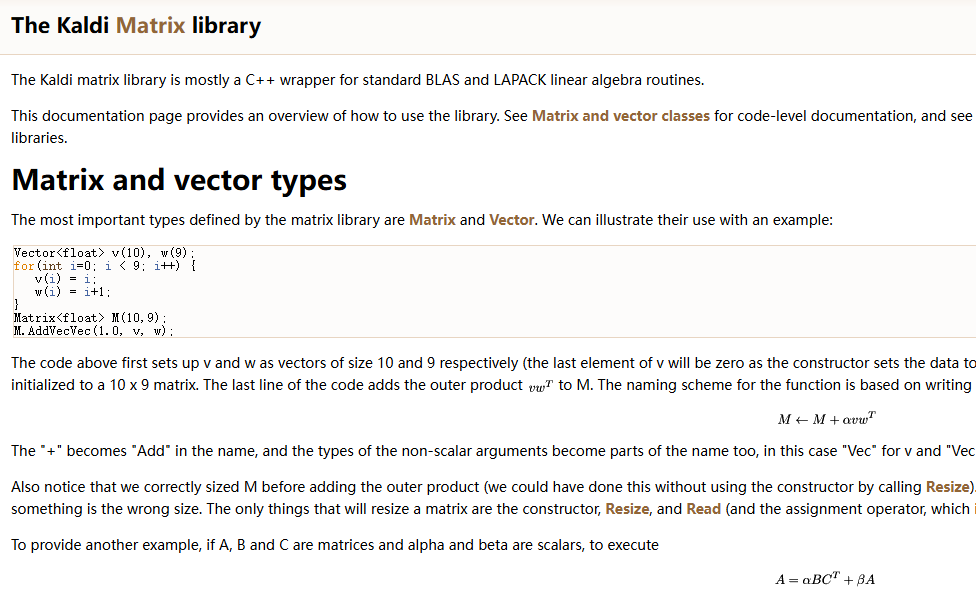
Task: Click the sentence about BLAS and LAPACK wrapper
Action: (x=357, y=80)
